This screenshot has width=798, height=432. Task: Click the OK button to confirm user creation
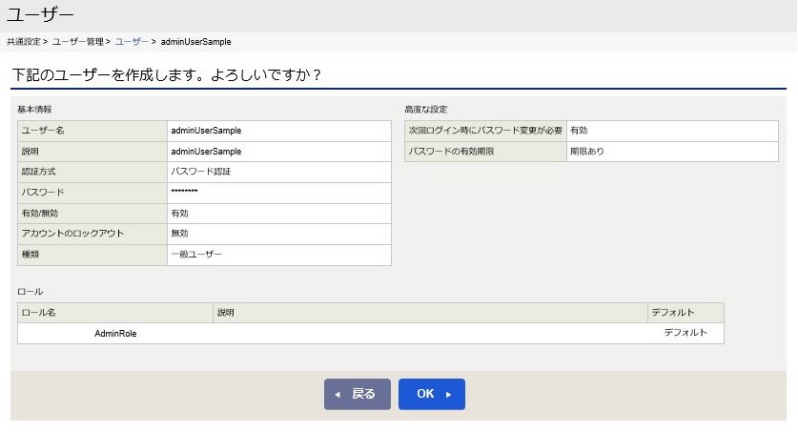(432, 394)
